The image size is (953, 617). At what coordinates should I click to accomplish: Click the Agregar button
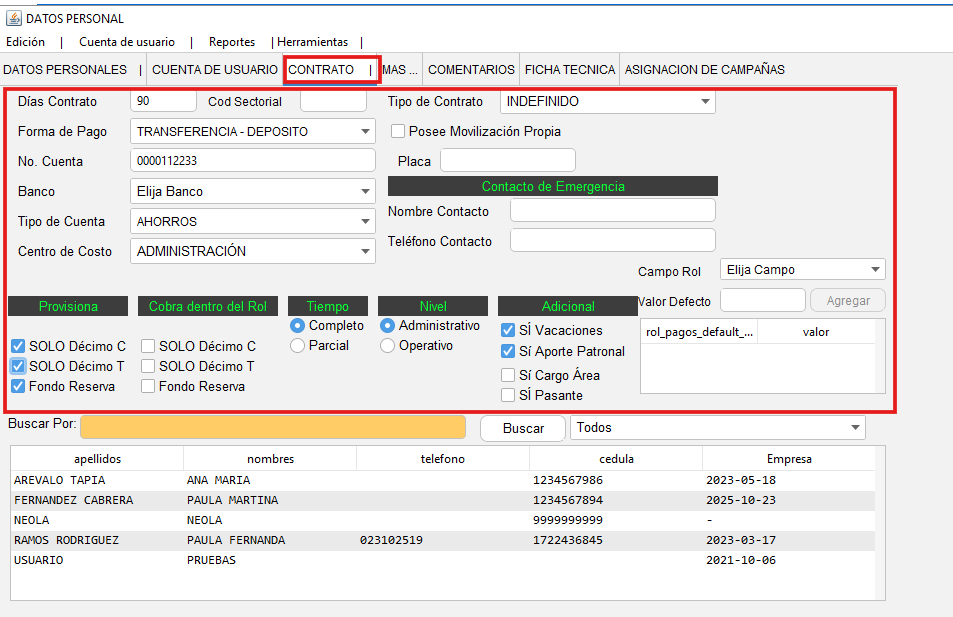pos(848,300)
